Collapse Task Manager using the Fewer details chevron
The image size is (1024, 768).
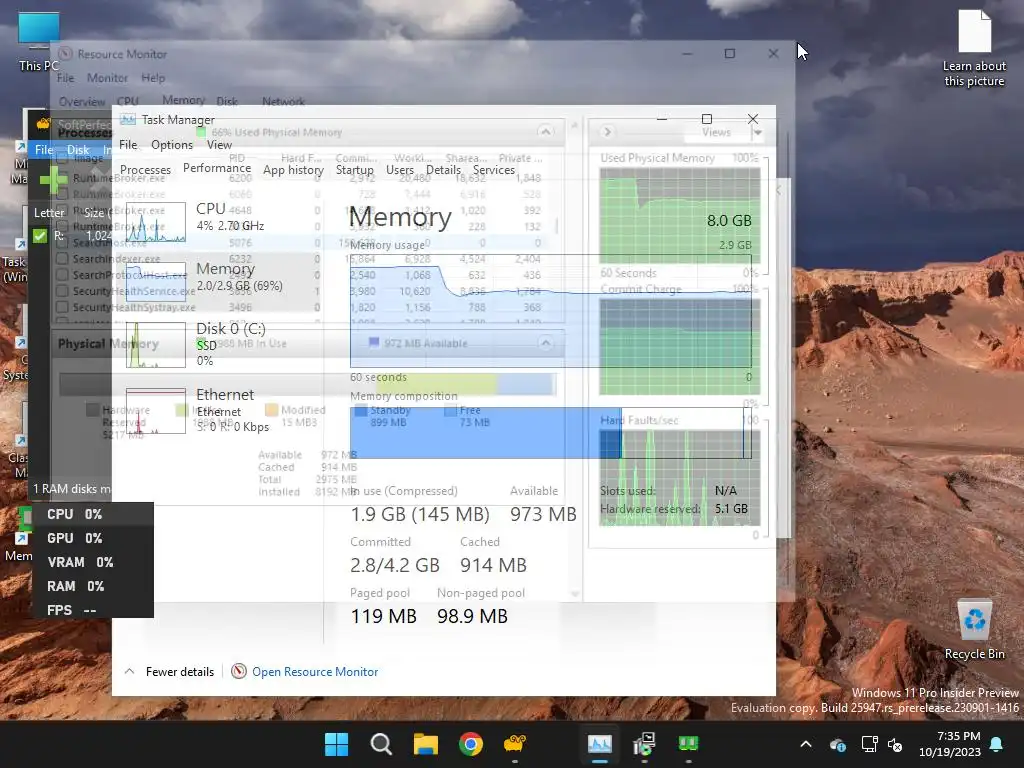point(129,671)
